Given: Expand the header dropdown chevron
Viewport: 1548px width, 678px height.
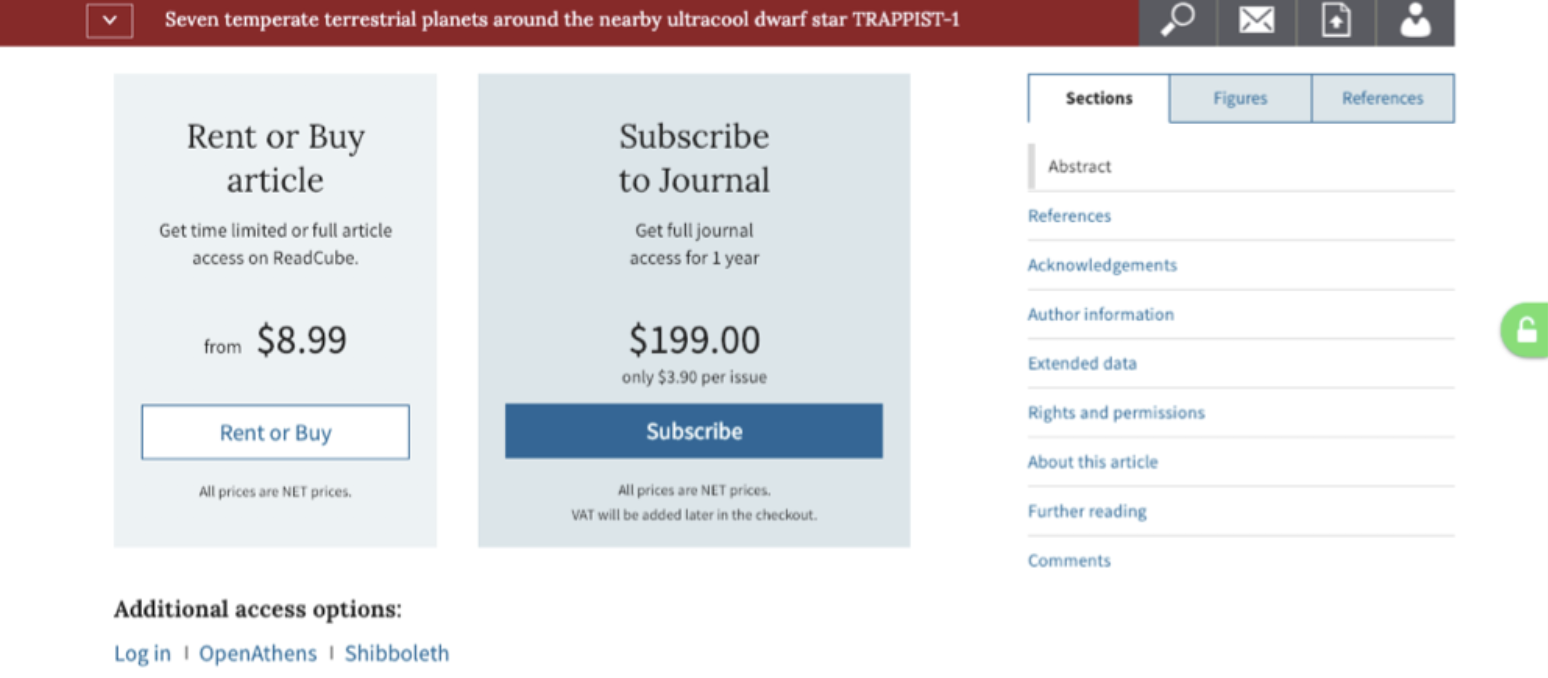Looking at the screenshot, I should [x=110, y=20].
